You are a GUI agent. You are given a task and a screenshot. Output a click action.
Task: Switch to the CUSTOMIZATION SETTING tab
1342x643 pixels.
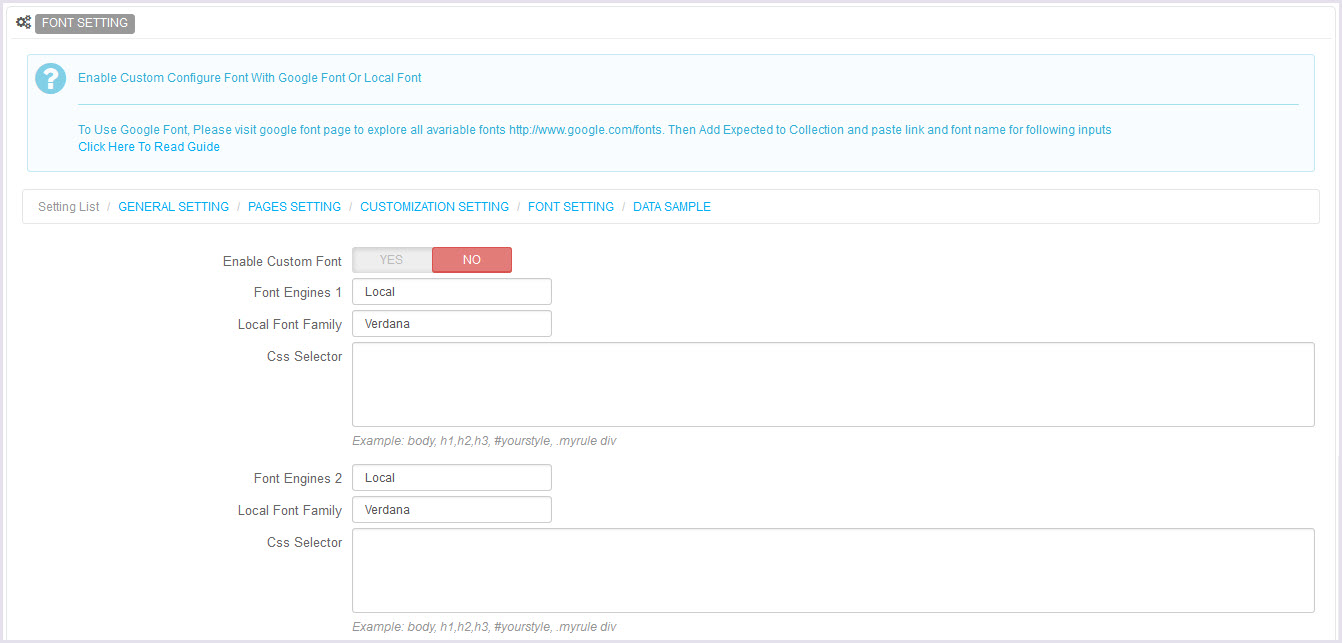click(x=434, y=207)
